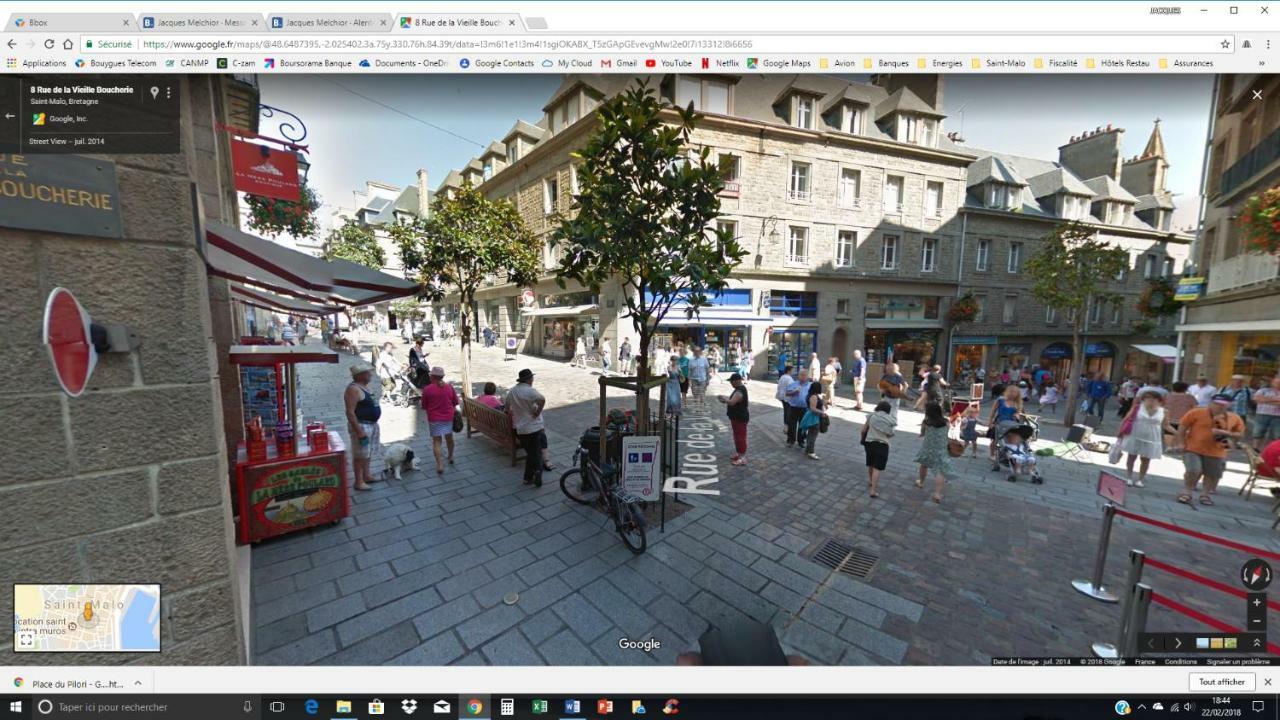
Task: Open Google Maps bookmark
Action: (x=779, y=63)
